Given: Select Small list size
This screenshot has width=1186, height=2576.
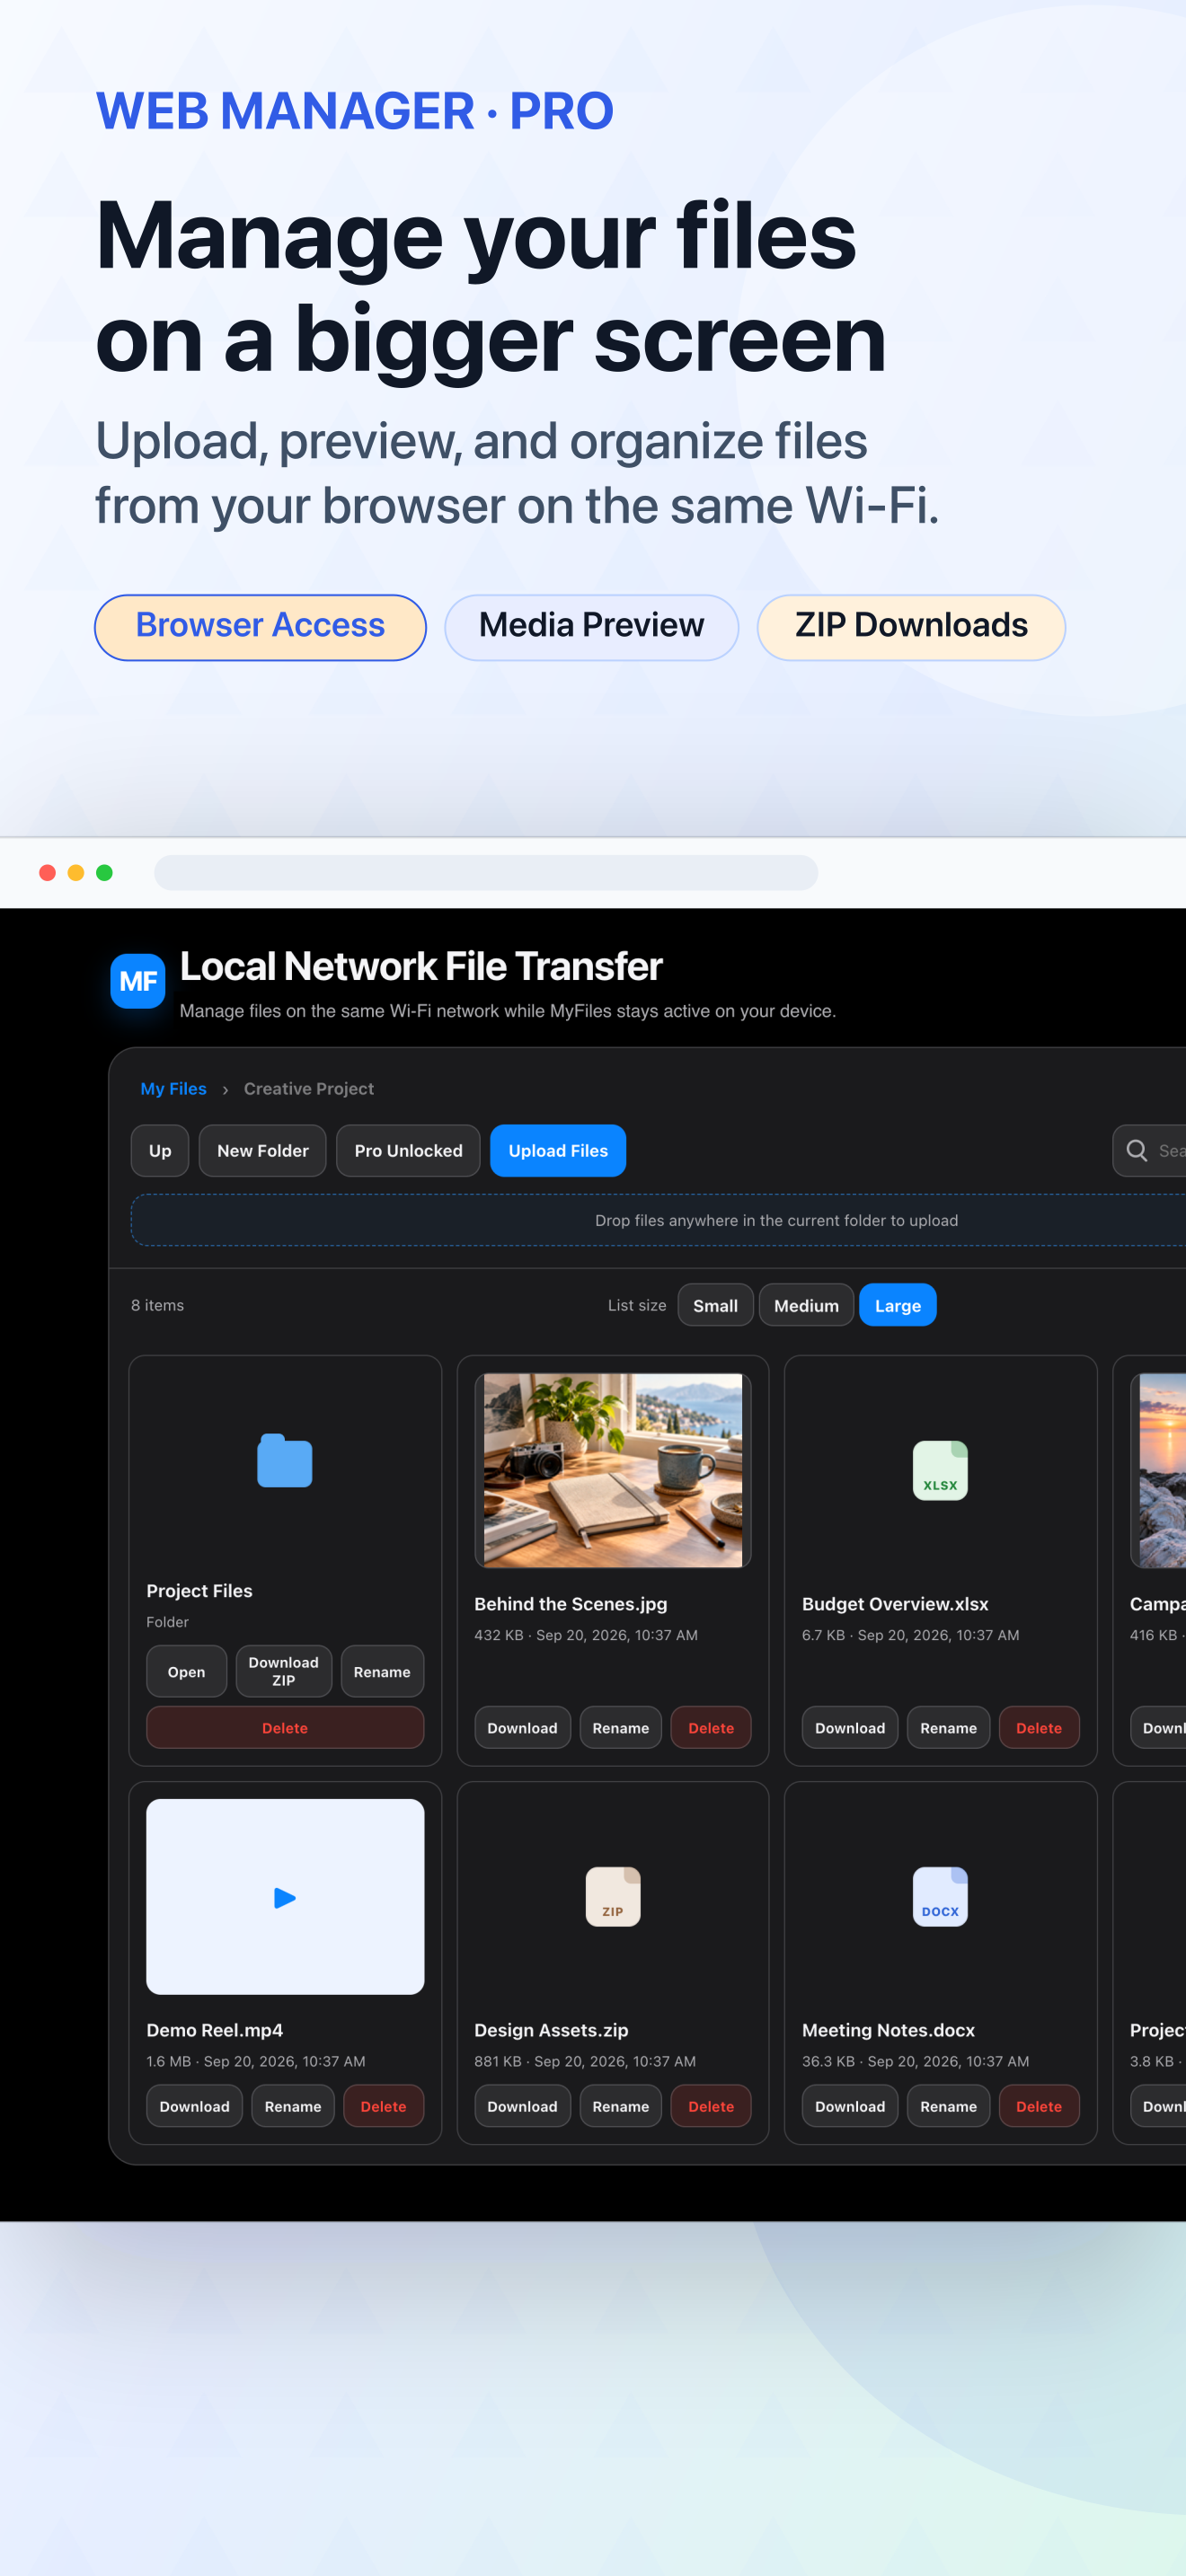Looking at the screenshot, I should coord(715,1305).
